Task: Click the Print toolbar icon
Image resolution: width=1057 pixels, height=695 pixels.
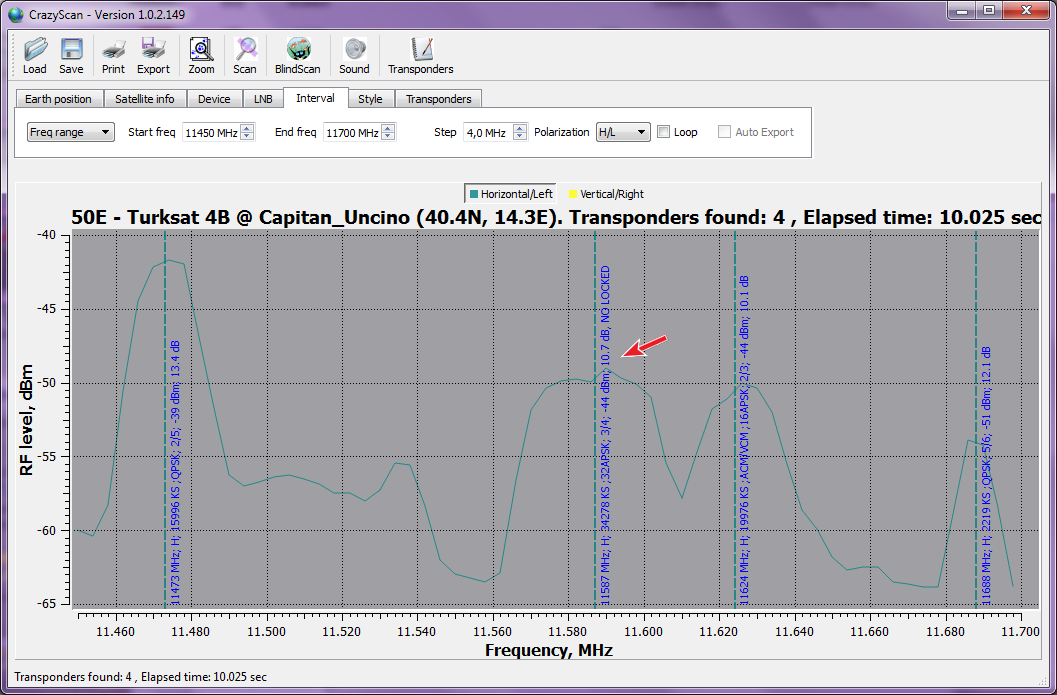Action: click(113, 50)
